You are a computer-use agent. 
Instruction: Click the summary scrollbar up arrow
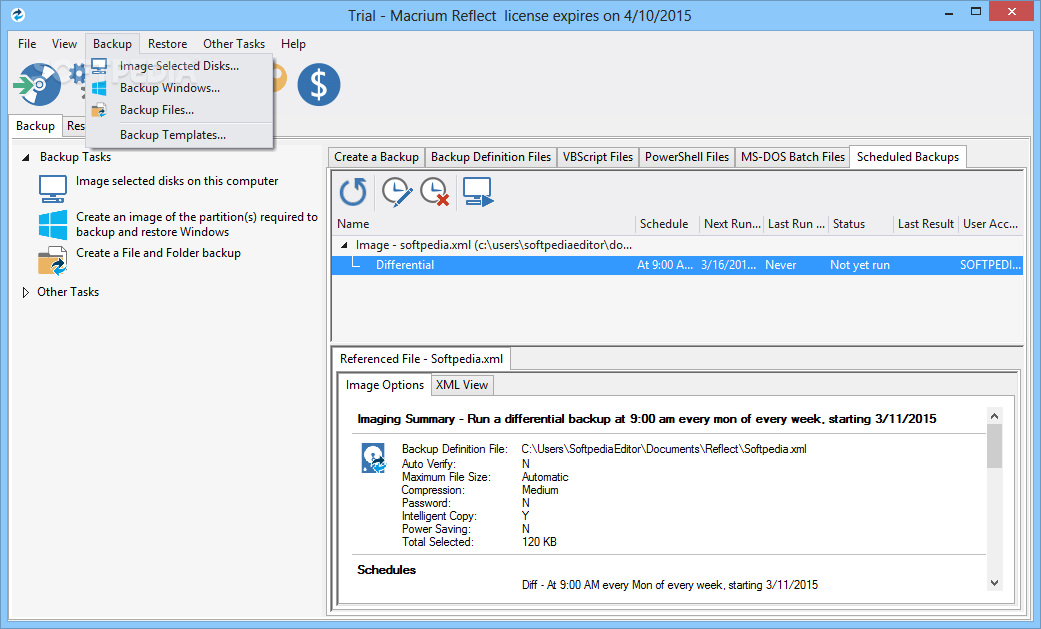point(994,416)
